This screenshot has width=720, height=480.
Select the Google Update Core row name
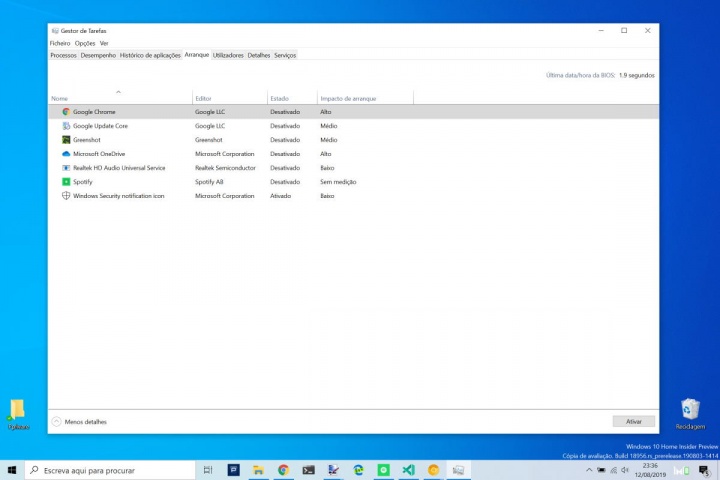tap(101, 126)
